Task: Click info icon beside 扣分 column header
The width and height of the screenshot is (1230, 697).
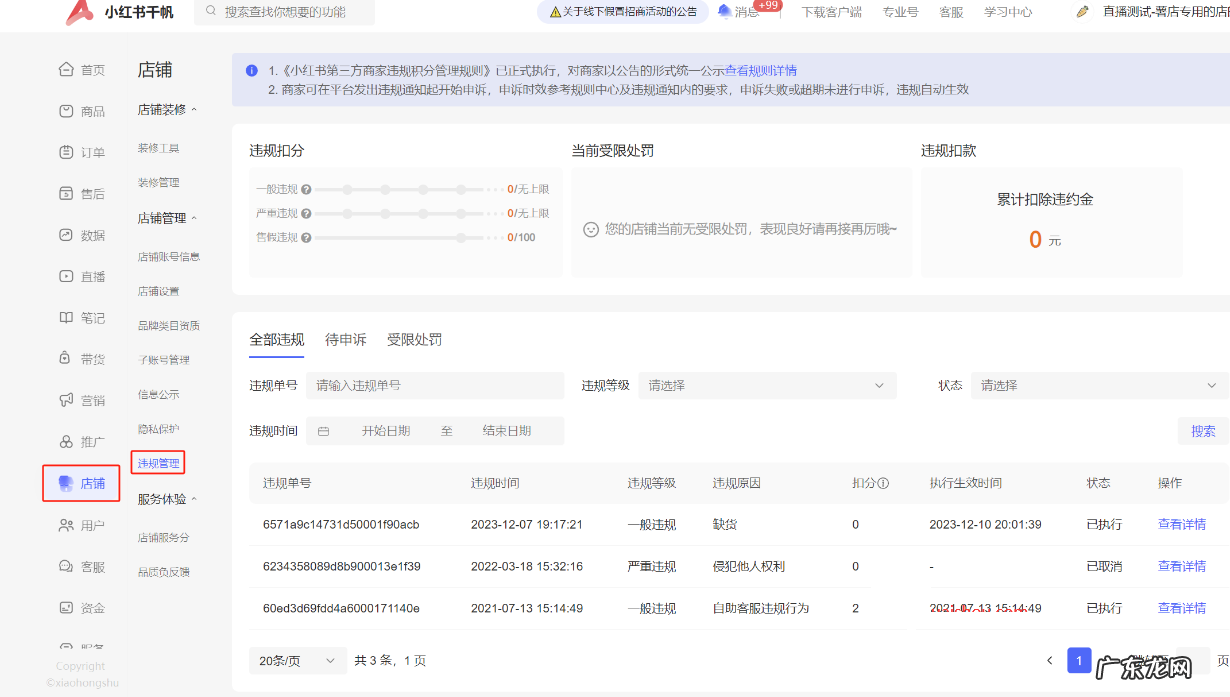Action: pos(883,483)
